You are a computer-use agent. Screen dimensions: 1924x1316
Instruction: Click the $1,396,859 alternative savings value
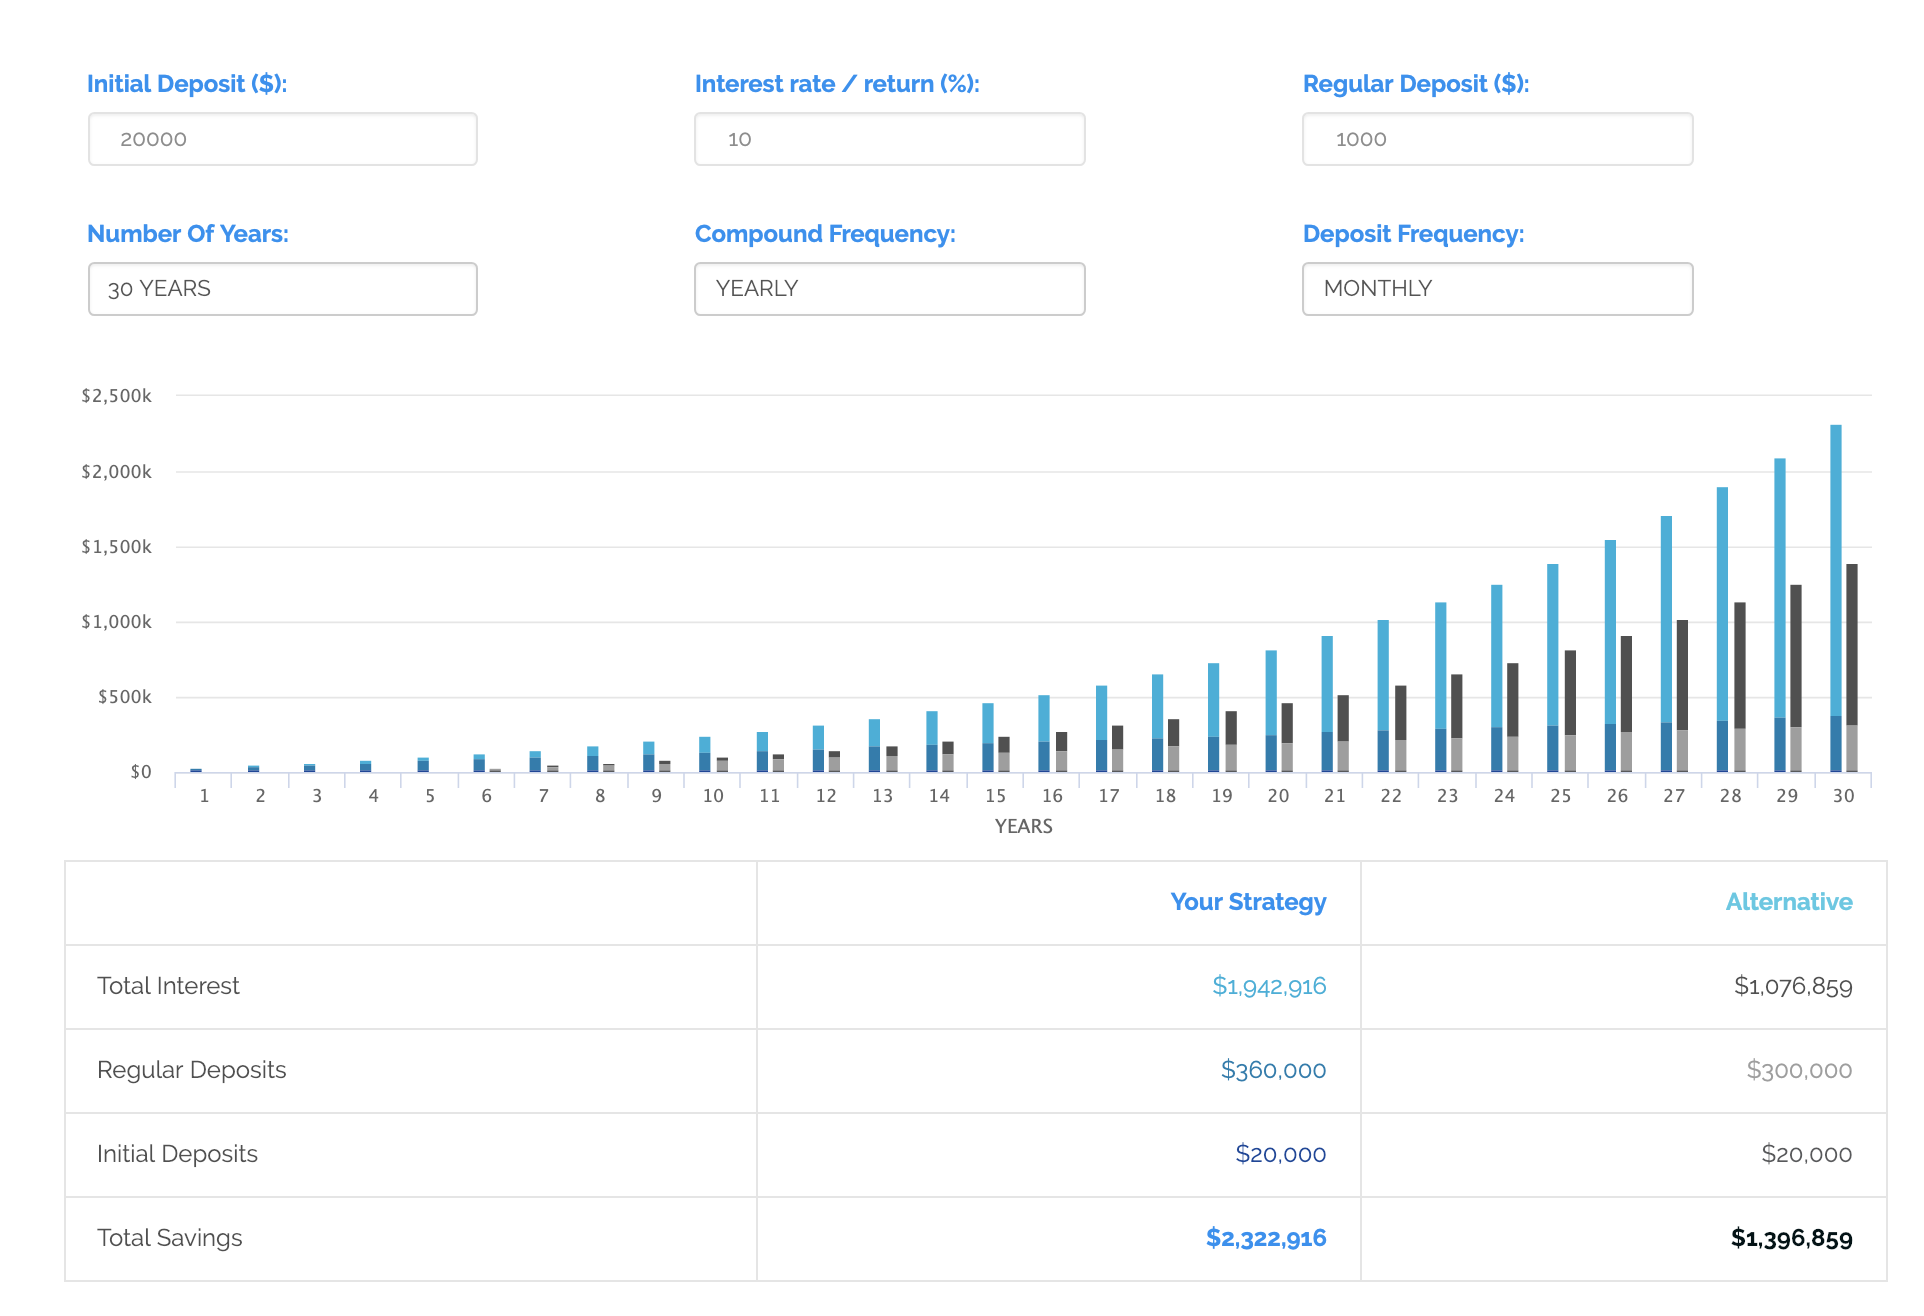(x=1791, y=1238)
